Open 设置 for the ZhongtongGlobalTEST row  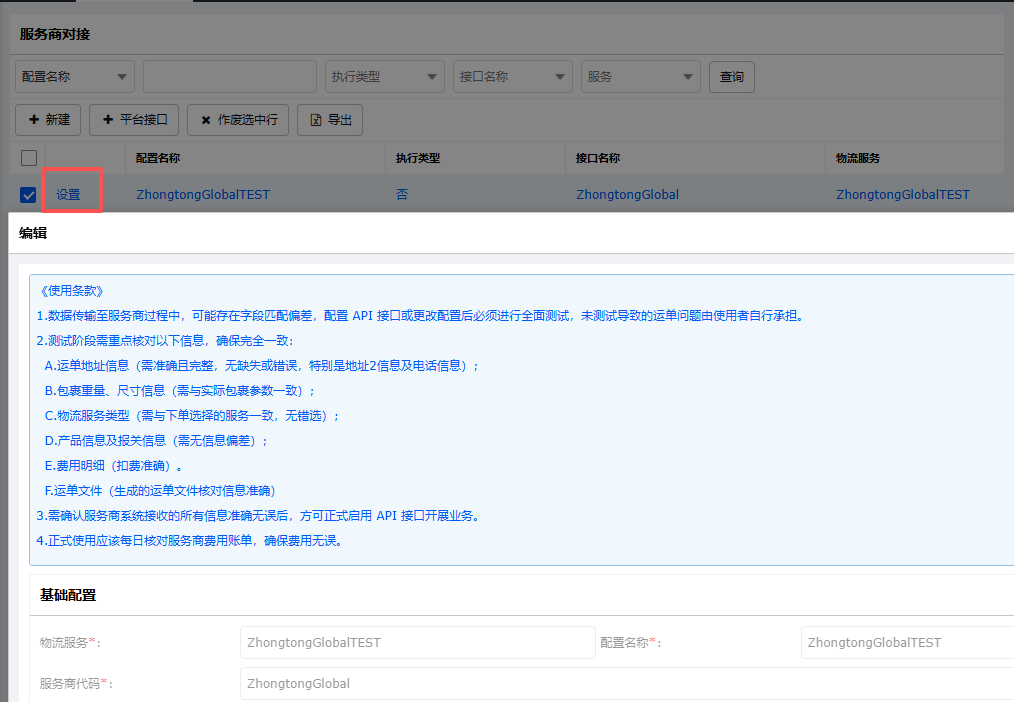[x=69, y=194]
